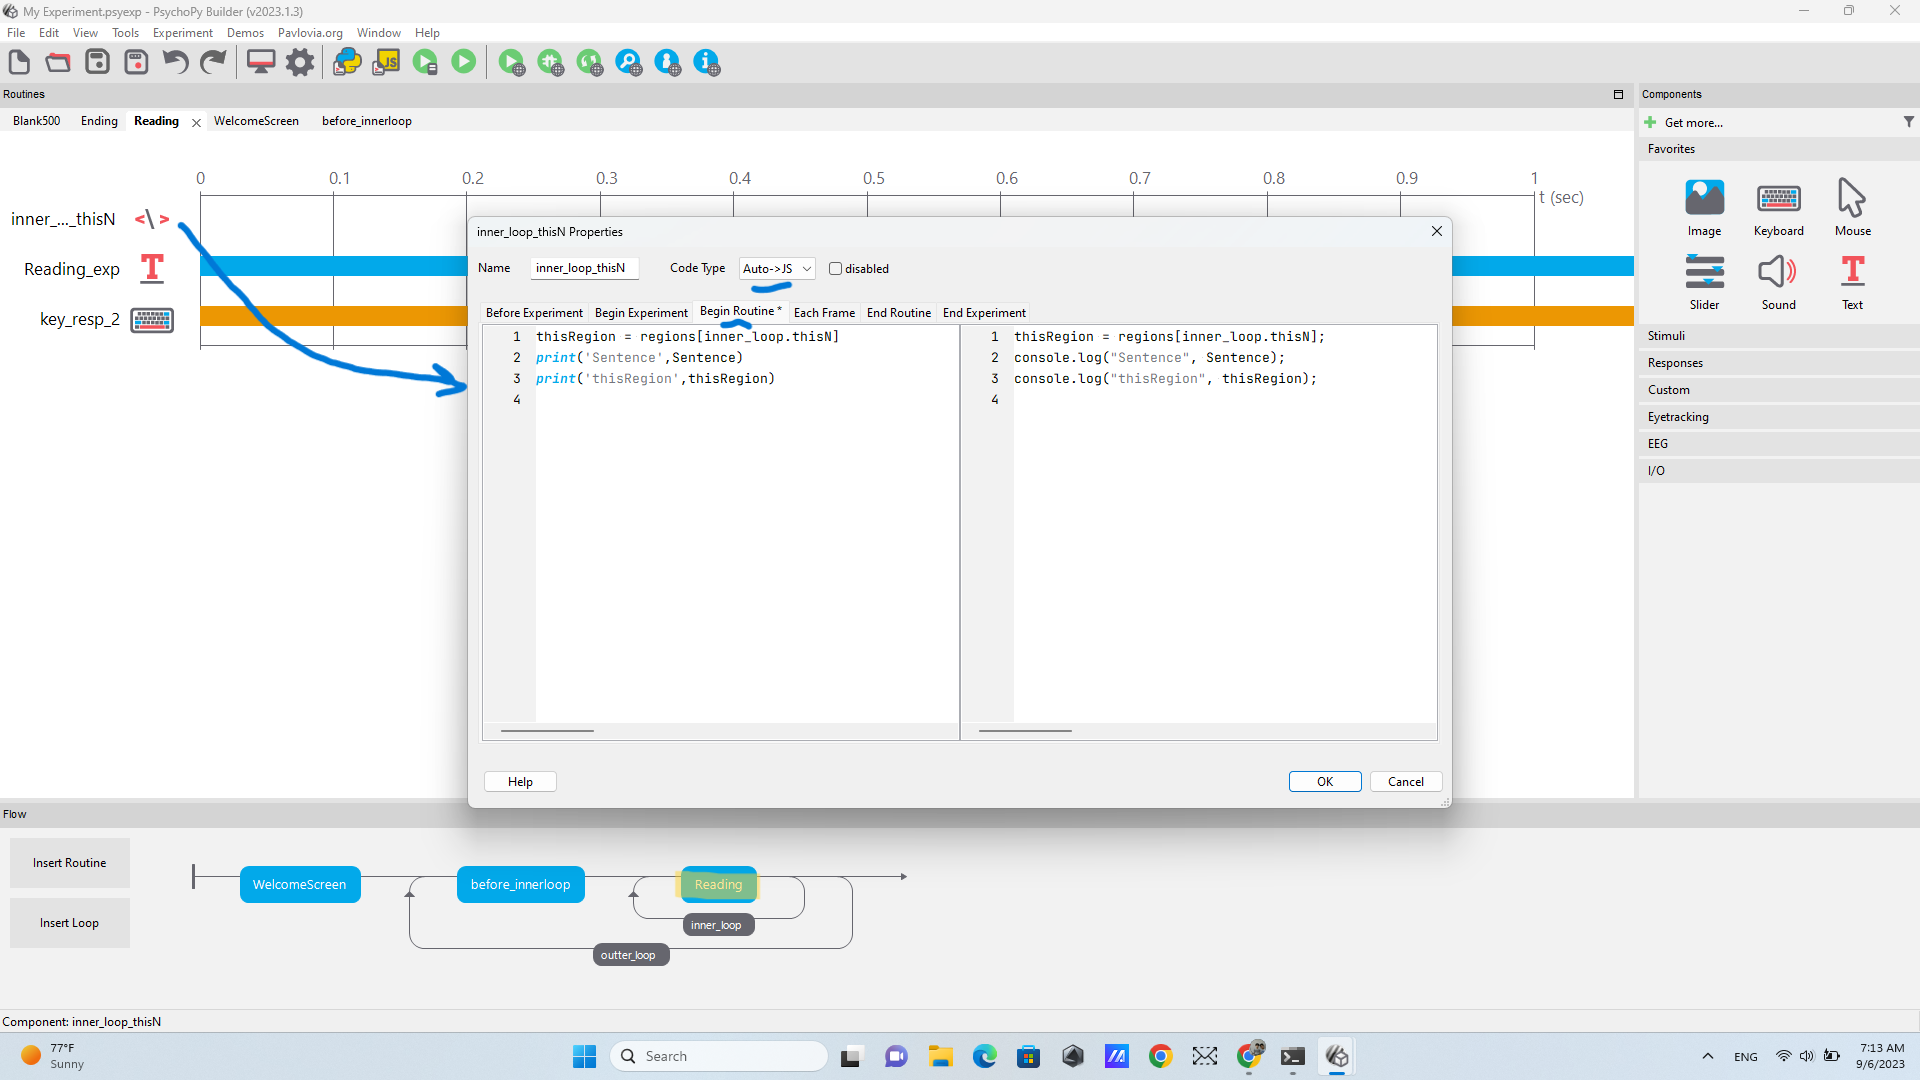Viewport: 1920px width, 1080px height.
Task: Open Monitor Center icon in toolbar
Action: pyautogui.click(x=261, y=62)
